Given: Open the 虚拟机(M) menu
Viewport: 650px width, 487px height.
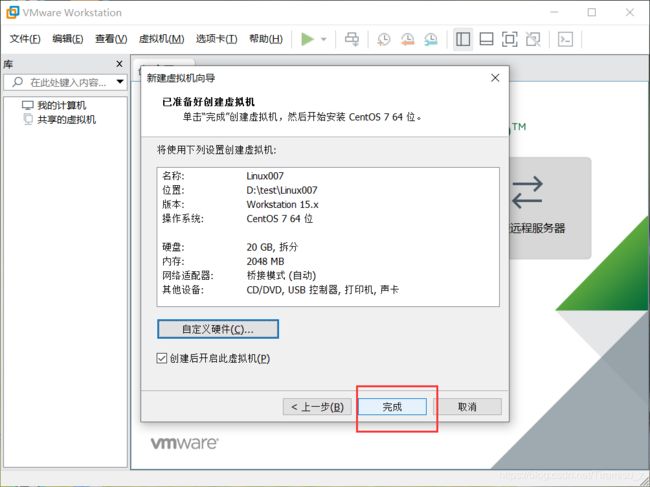Looking at the screenshot, I should (x=161, y=39).
